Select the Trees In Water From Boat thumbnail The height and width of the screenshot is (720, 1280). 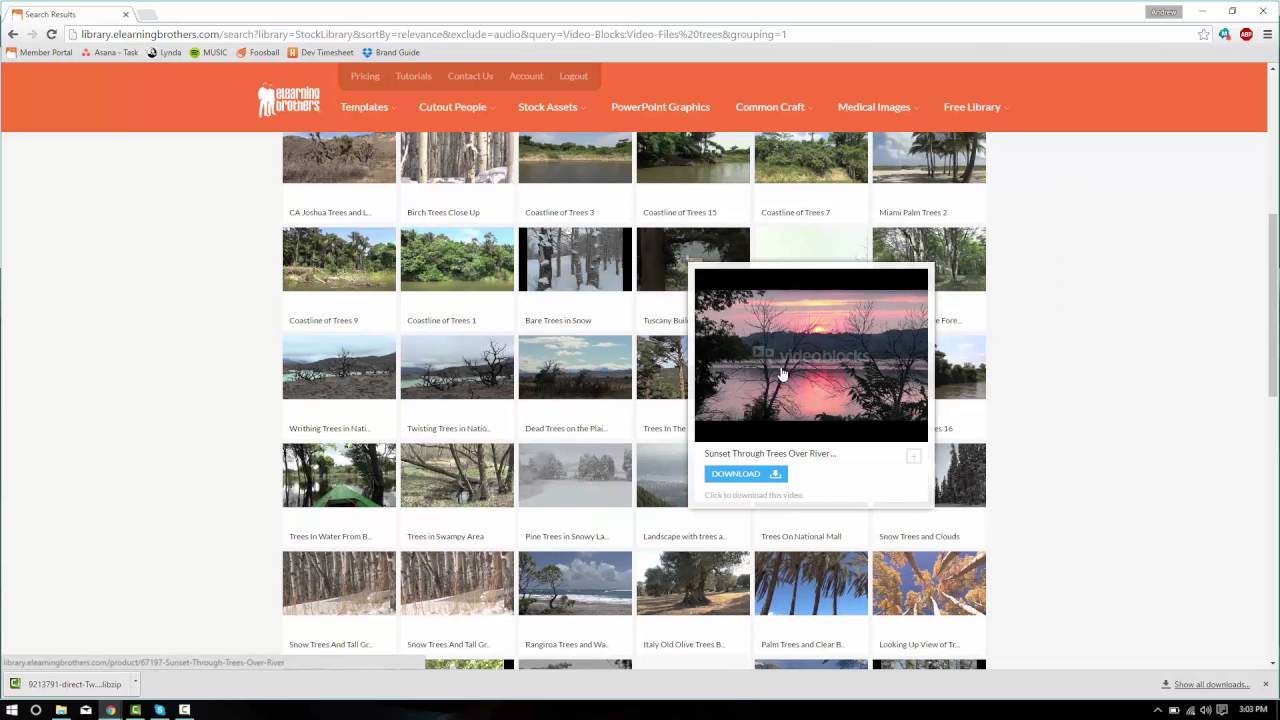[339, 475]
